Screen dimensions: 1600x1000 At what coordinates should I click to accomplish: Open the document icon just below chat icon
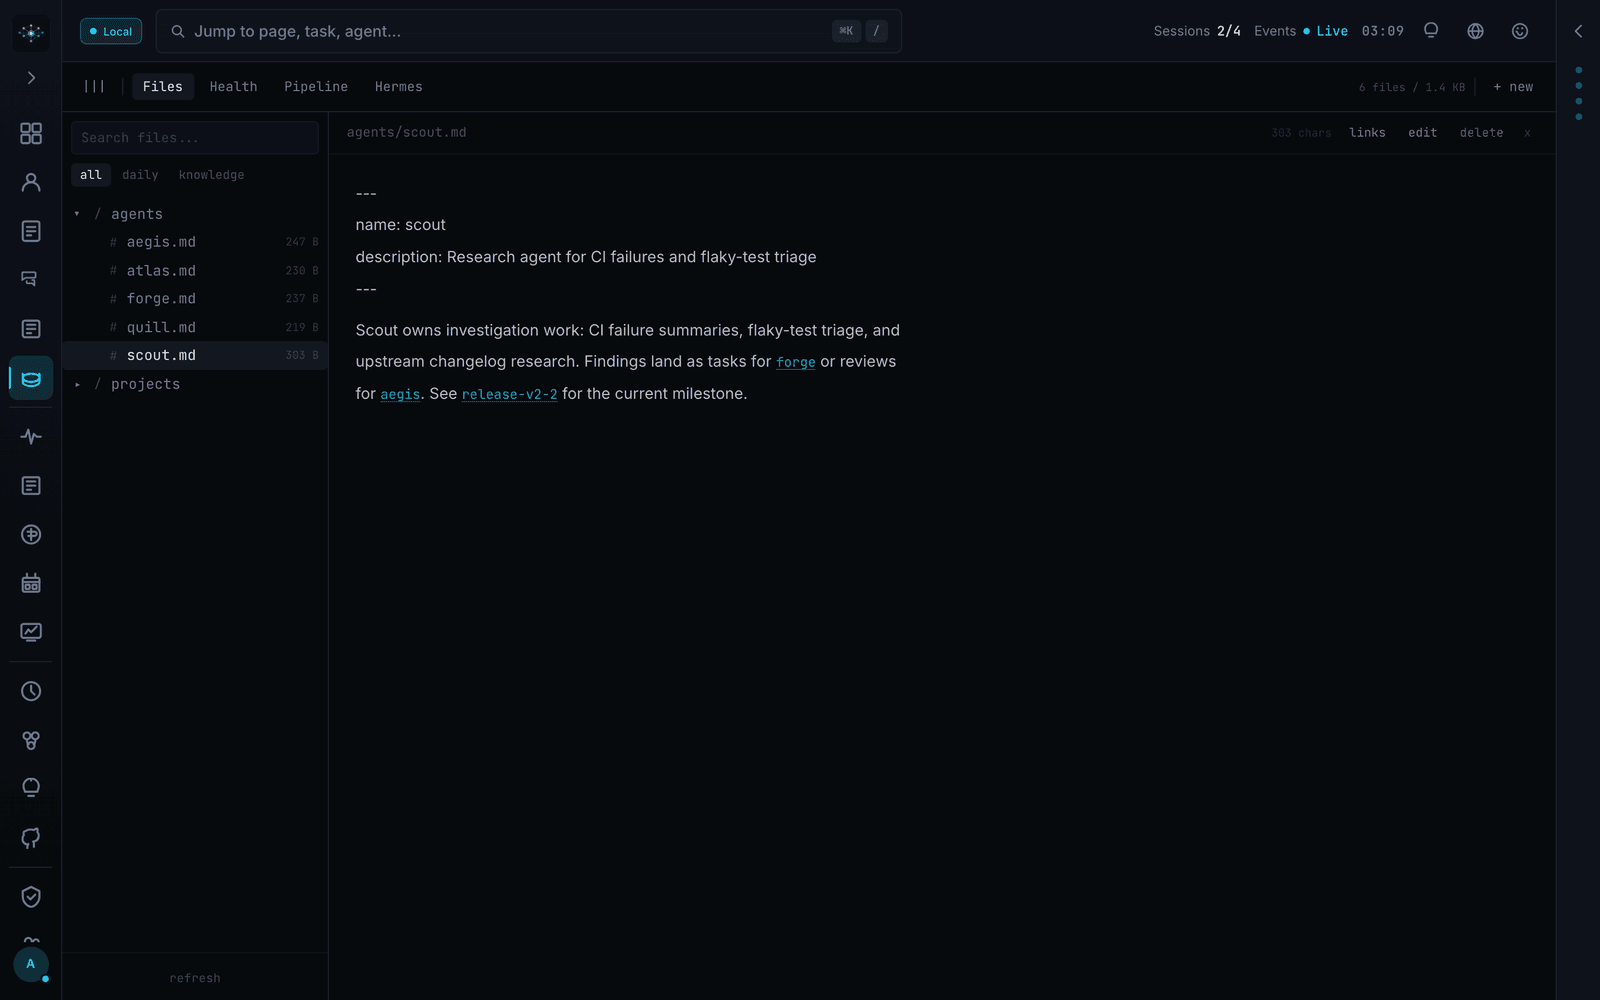point(31,329)
